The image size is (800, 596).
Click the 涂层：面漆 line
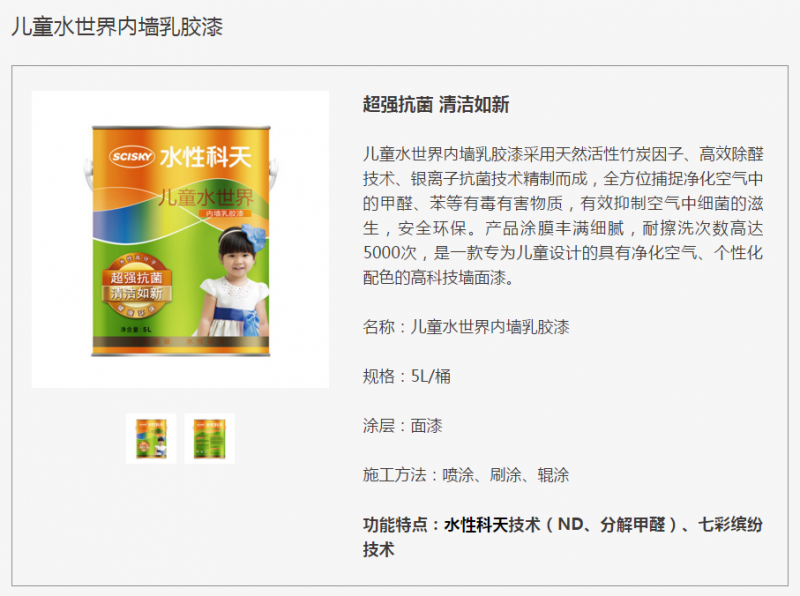click(403, 426)
